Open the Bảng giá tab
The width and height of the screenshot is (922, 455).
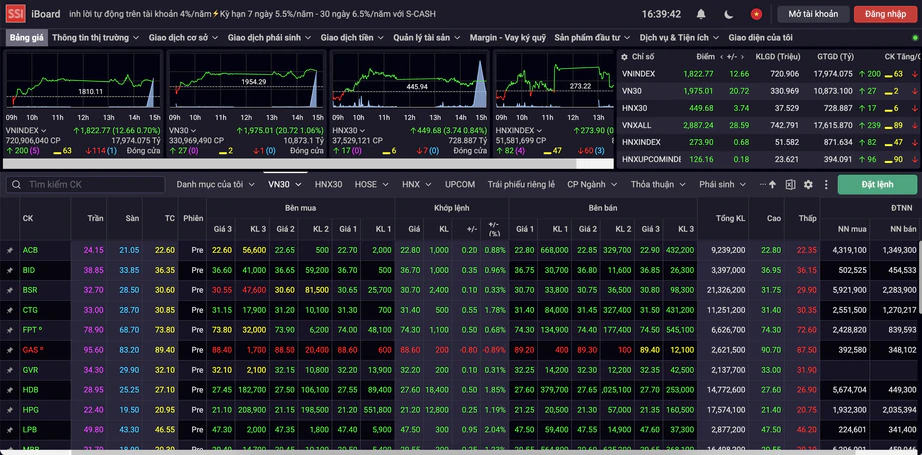26,38
